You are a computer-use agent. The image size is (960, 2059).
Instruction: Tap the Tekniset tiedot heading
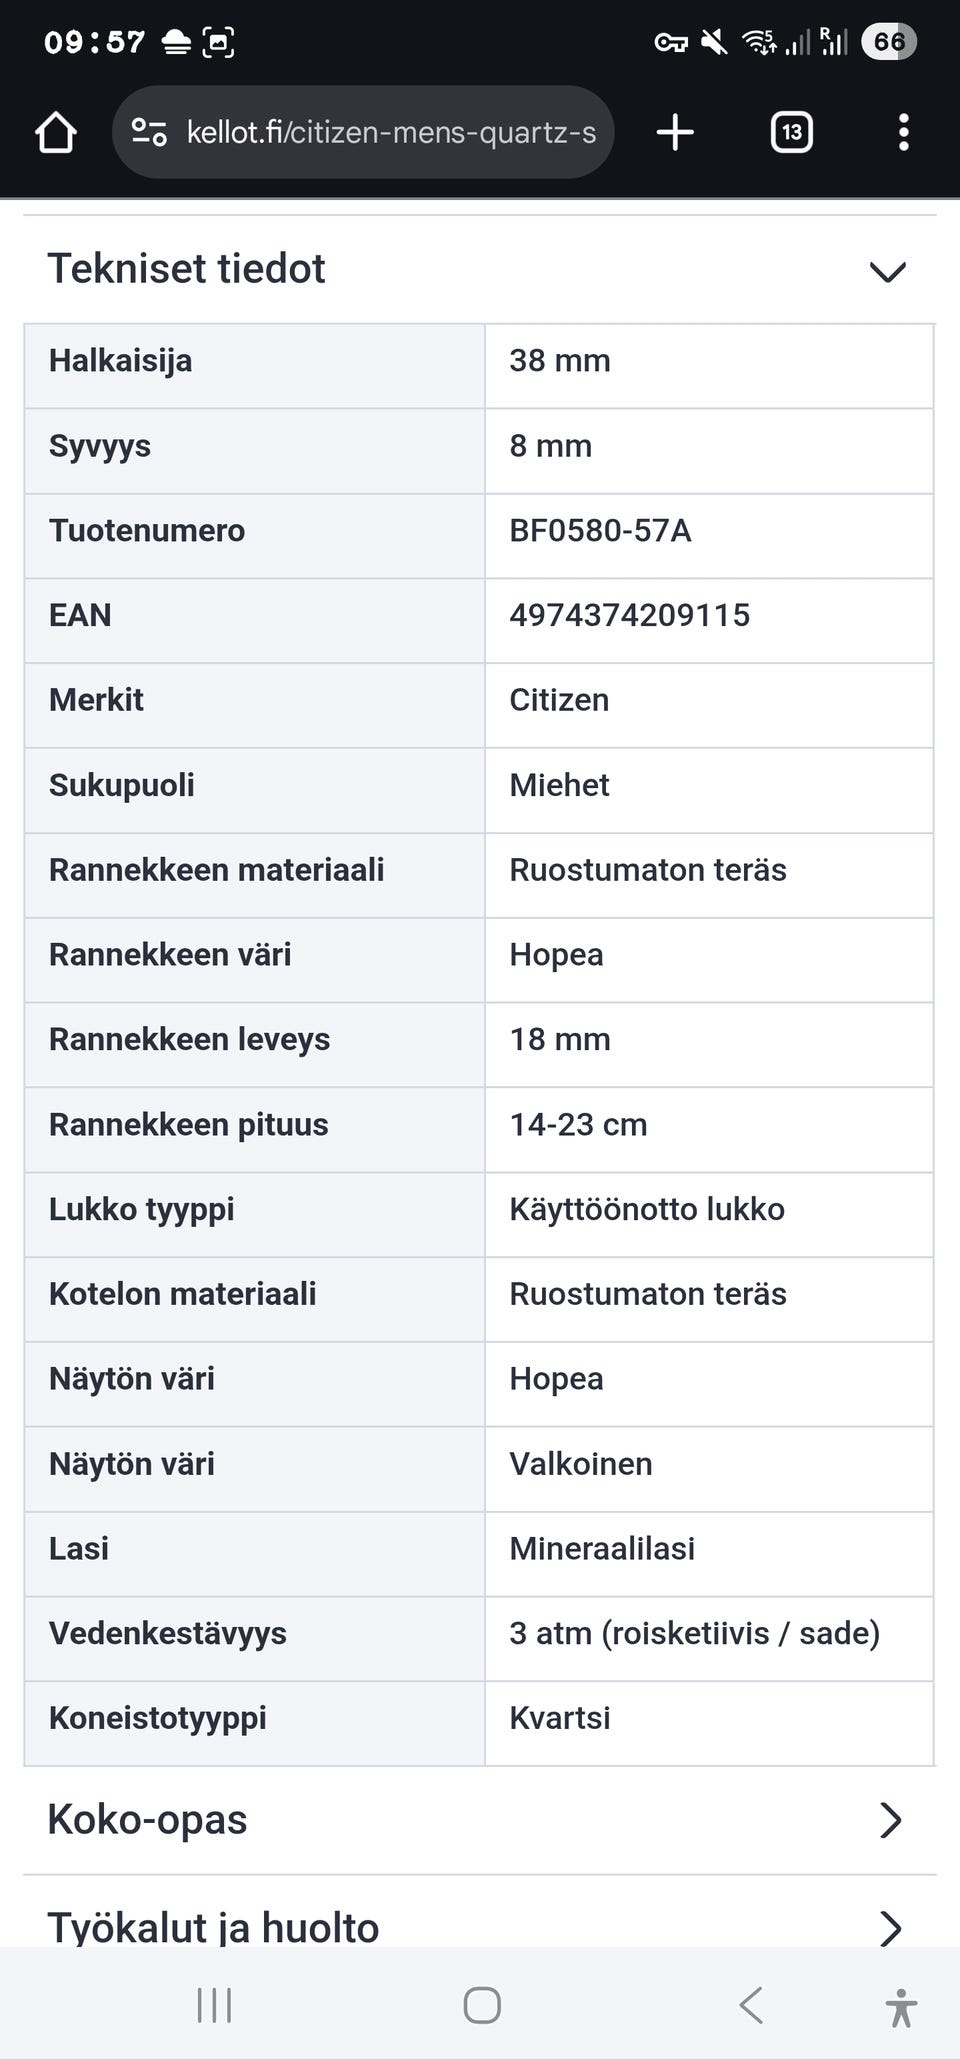click(187, 269)
